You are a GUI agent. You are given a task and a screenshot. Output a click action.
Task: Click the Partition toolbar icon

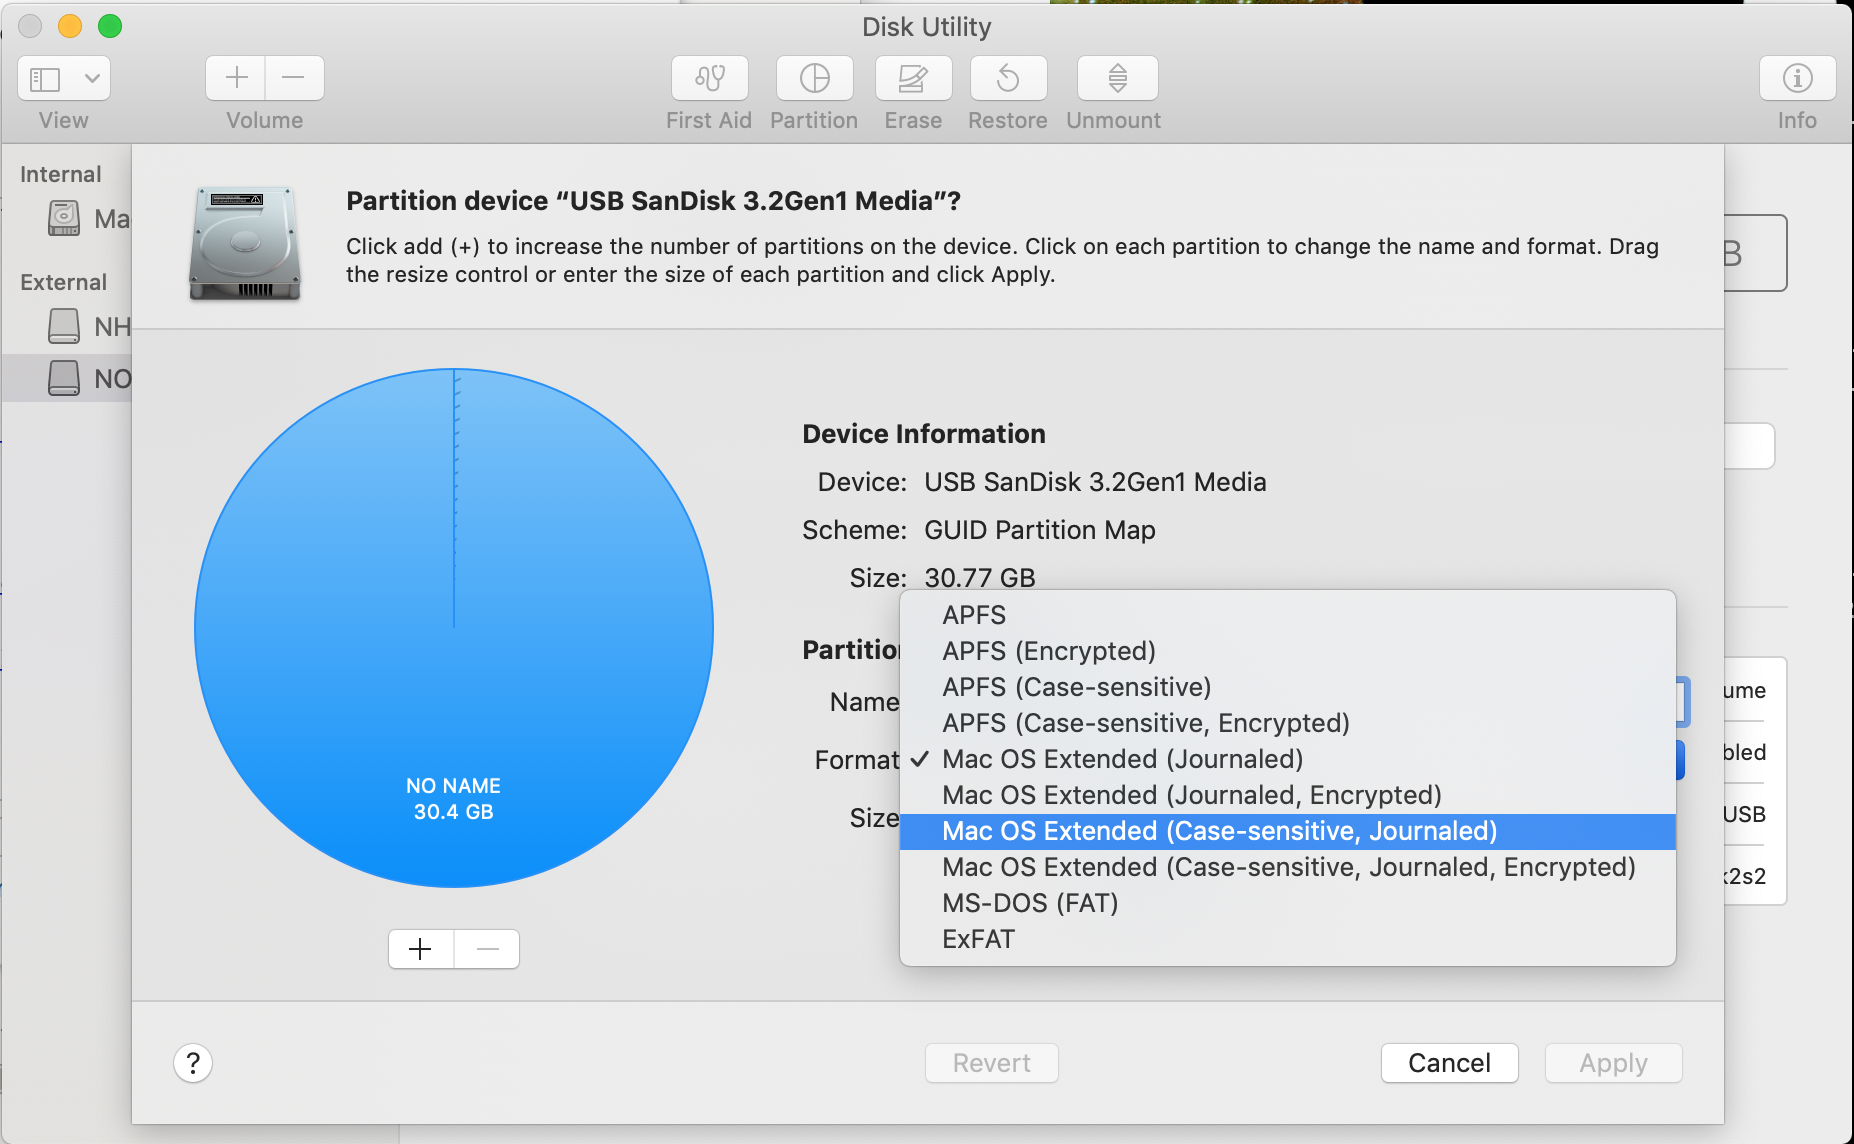click(814, 78)
